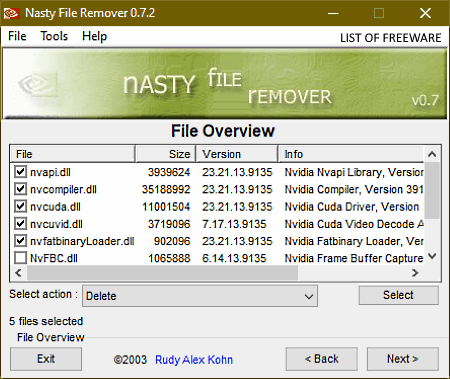Screen dimensions: 450x379
Task: Uncheck the nvcompiler.dll checkbox
Action: tap(20, 189)
